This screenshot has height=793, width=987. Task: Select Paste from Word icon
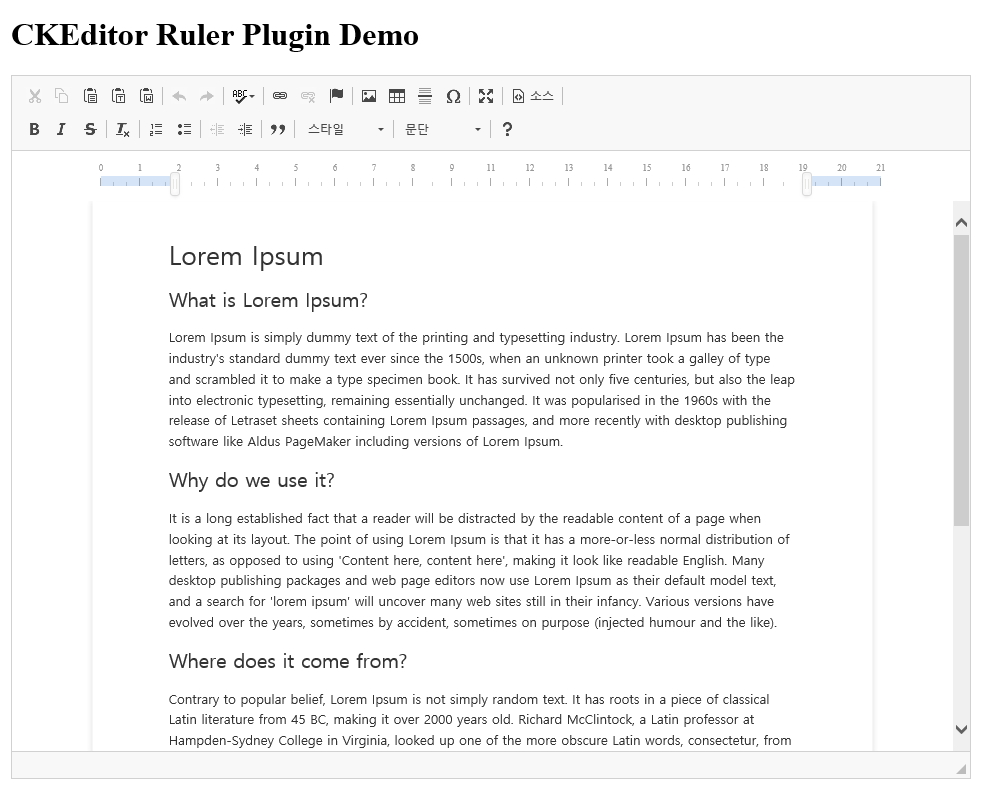click(146, 96)
